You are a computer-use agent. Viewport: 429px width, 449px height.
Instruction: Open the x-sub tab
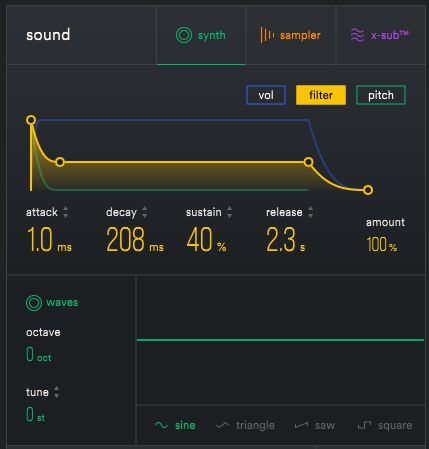(x=381, y=35)
